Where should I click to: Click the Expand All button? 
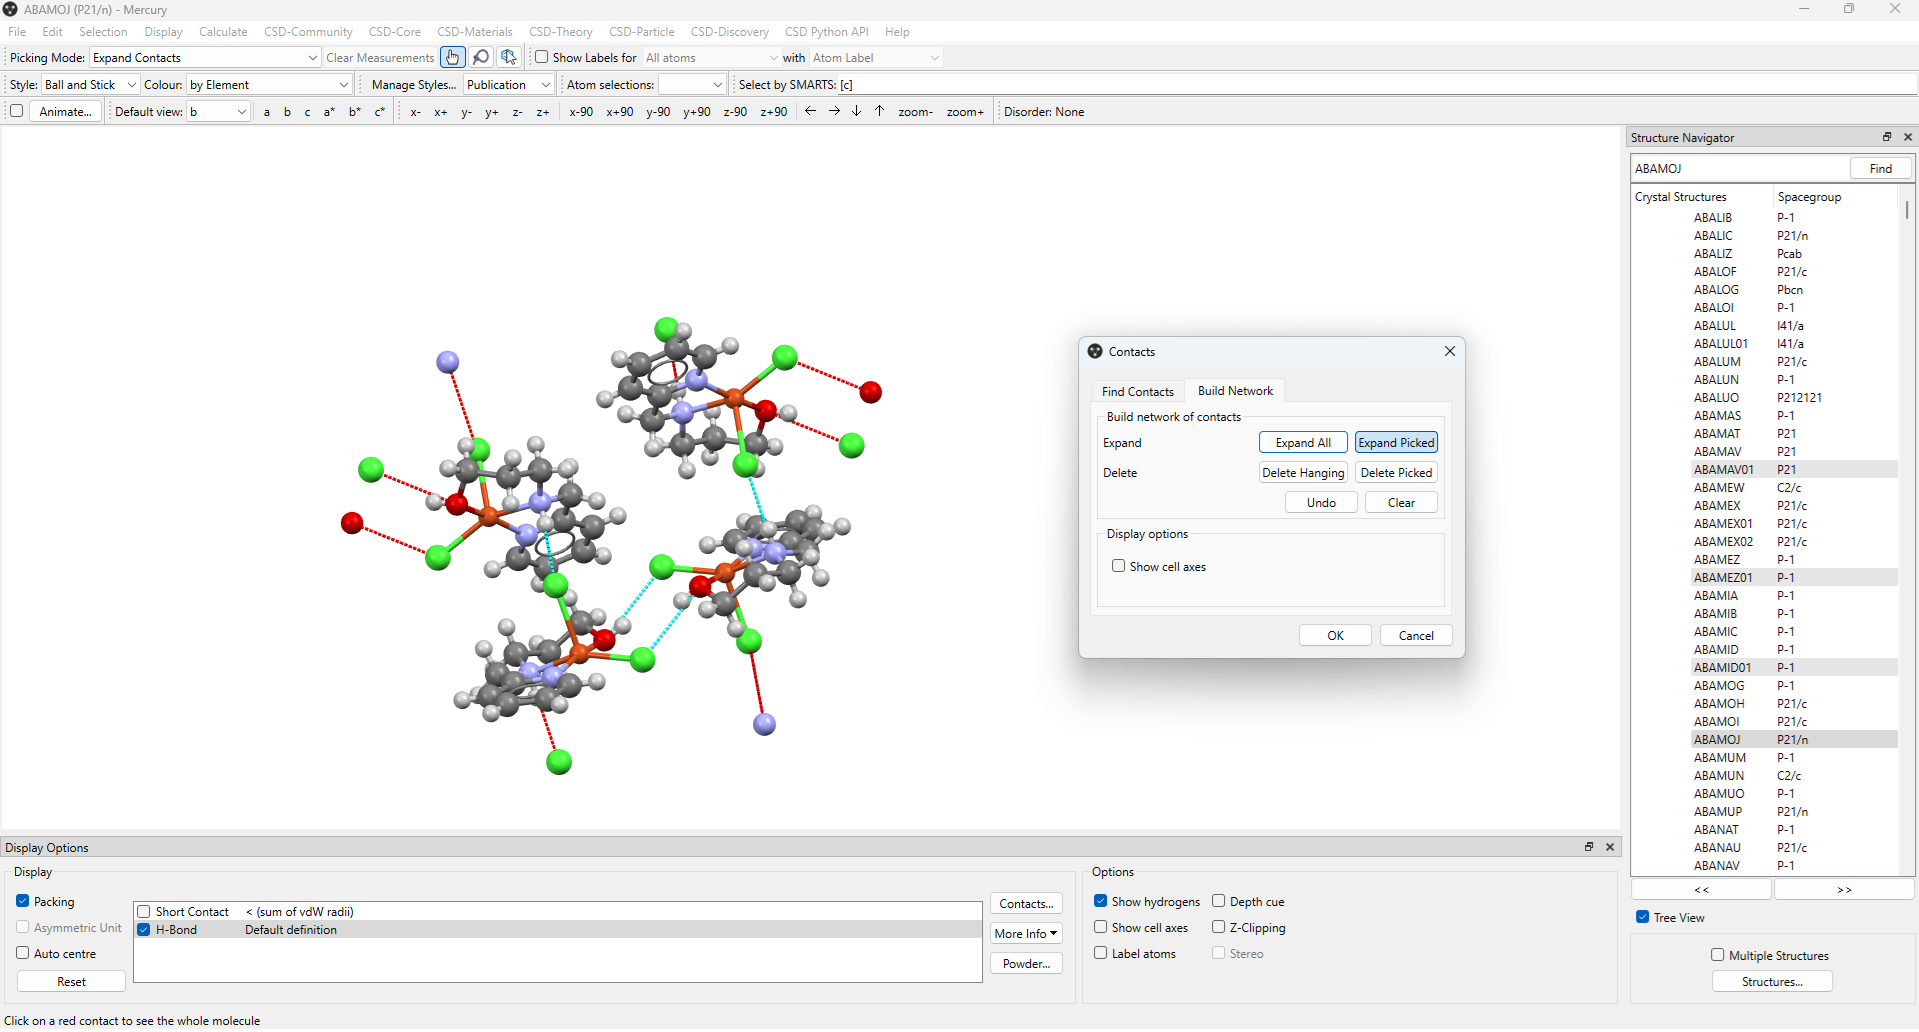tap(1302, 443)
